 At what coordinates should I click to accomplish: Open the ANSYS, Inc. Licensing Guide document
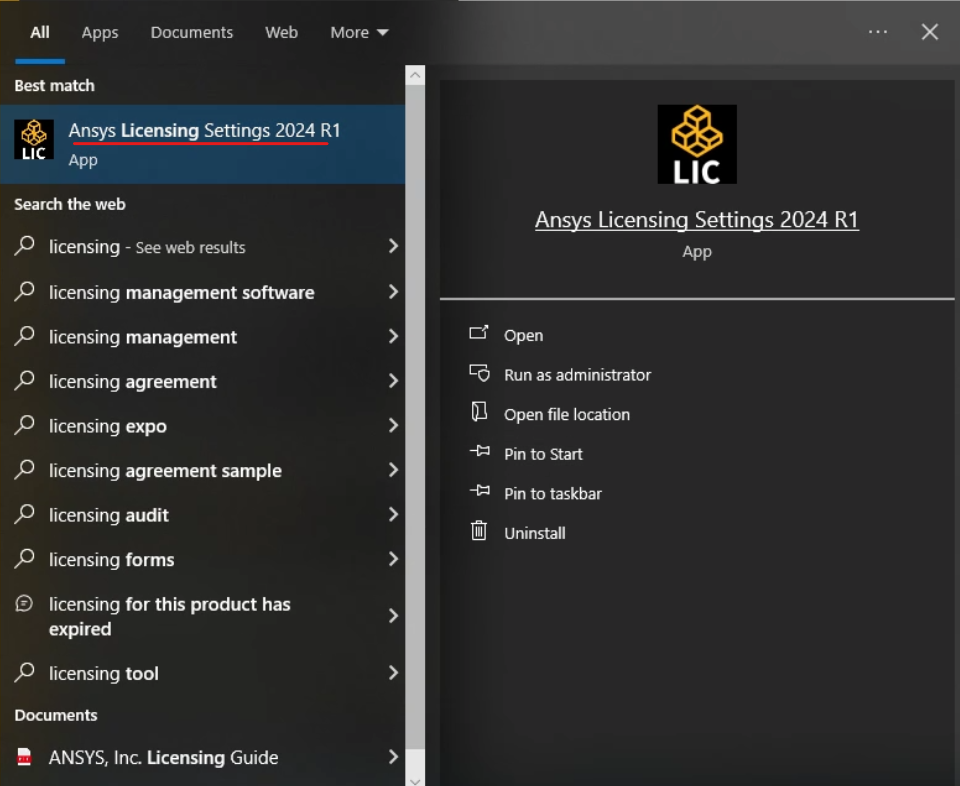point(163,757)
